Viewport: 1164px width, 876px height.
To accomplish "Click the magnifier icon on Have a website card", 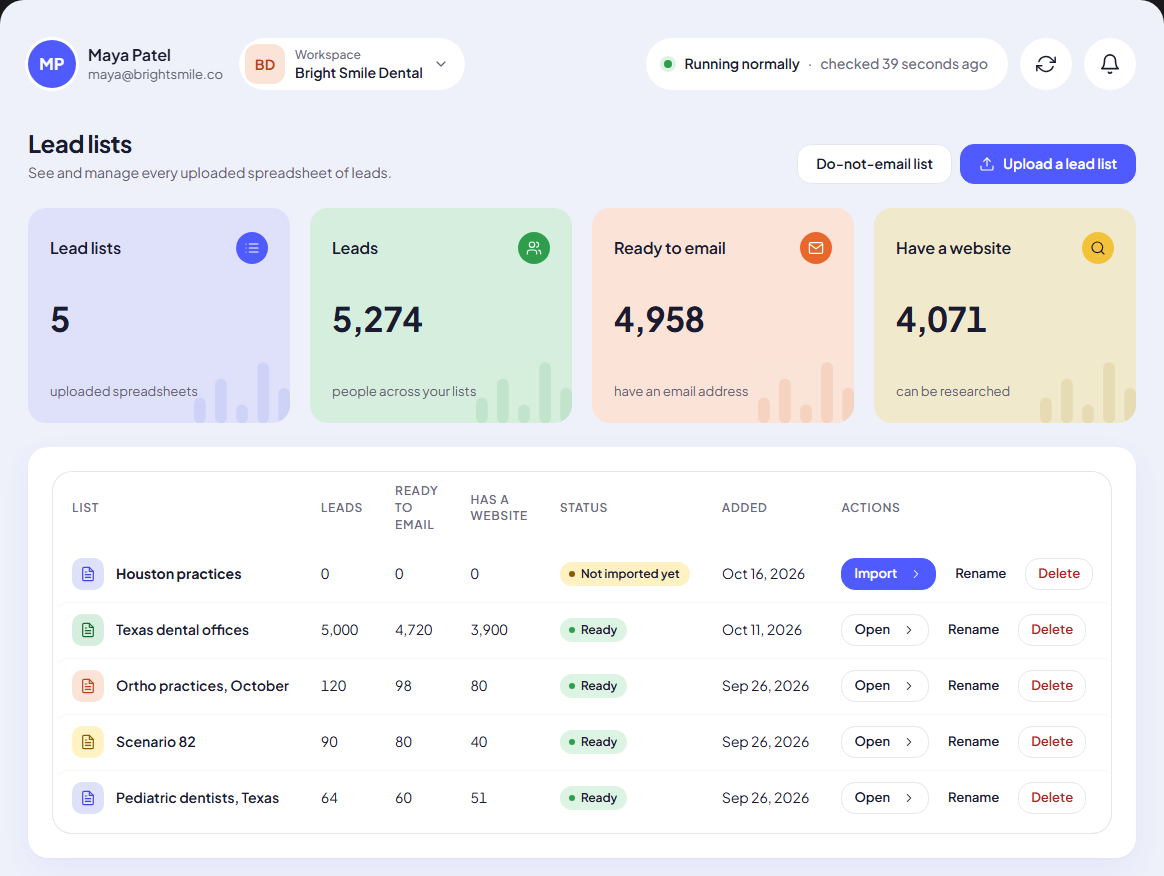I will pos(1098,248).
